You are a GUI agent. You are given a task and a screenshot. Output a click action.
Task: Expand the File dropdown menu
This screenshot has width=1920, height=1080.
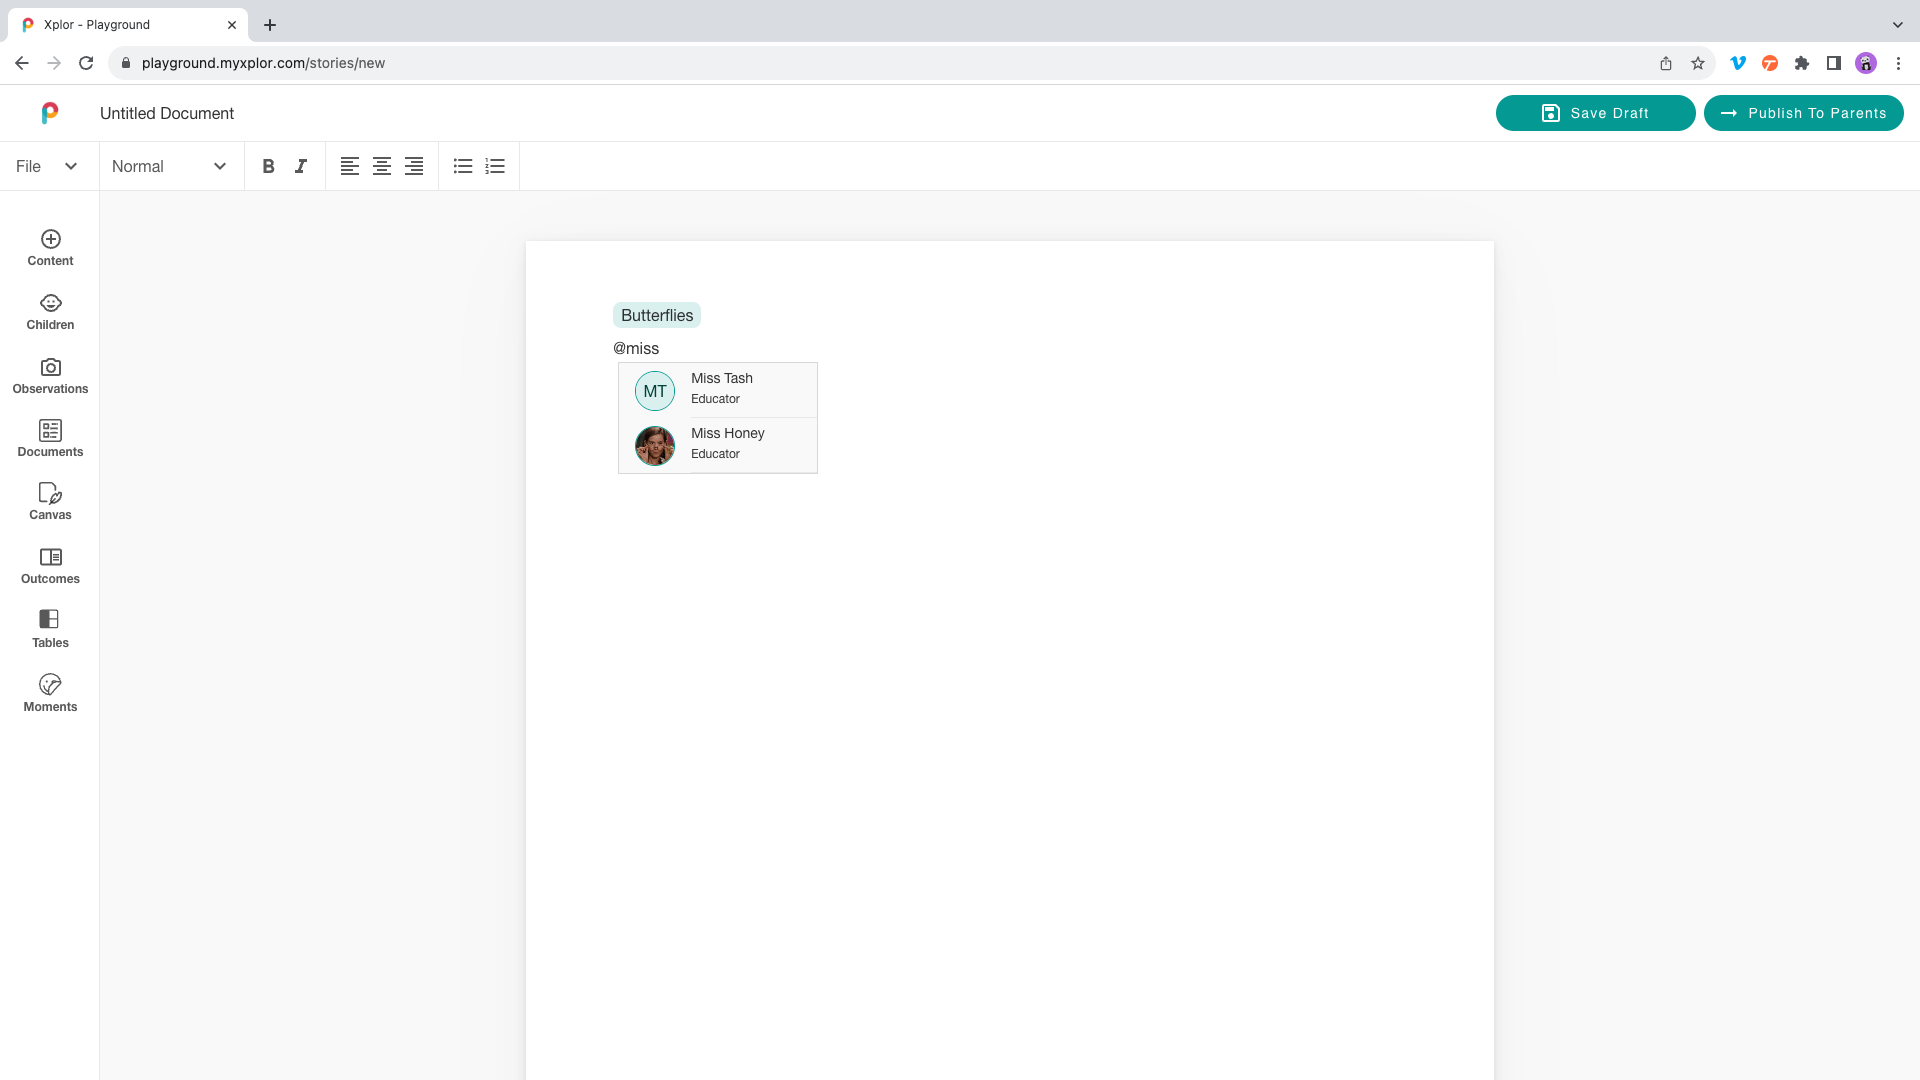click(46, 167)
